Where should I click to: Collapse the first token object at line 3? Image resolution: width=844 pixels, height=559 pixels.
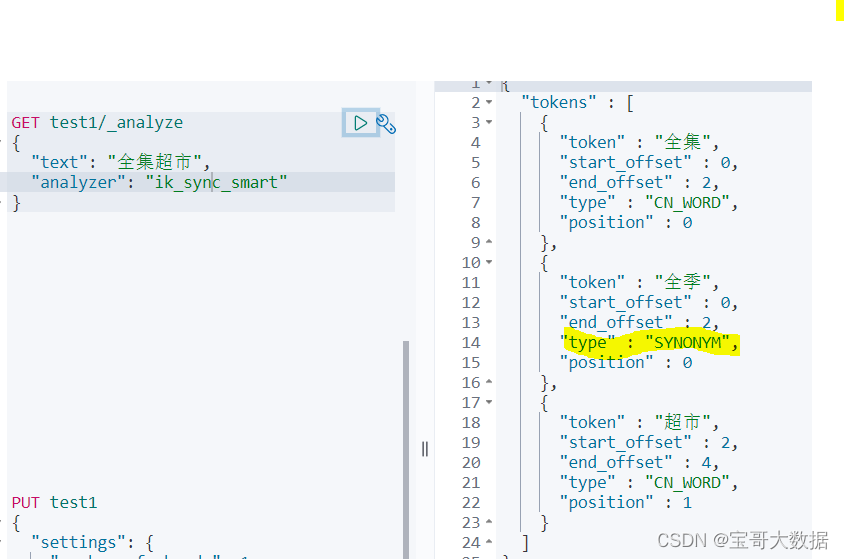pos(489,122)
